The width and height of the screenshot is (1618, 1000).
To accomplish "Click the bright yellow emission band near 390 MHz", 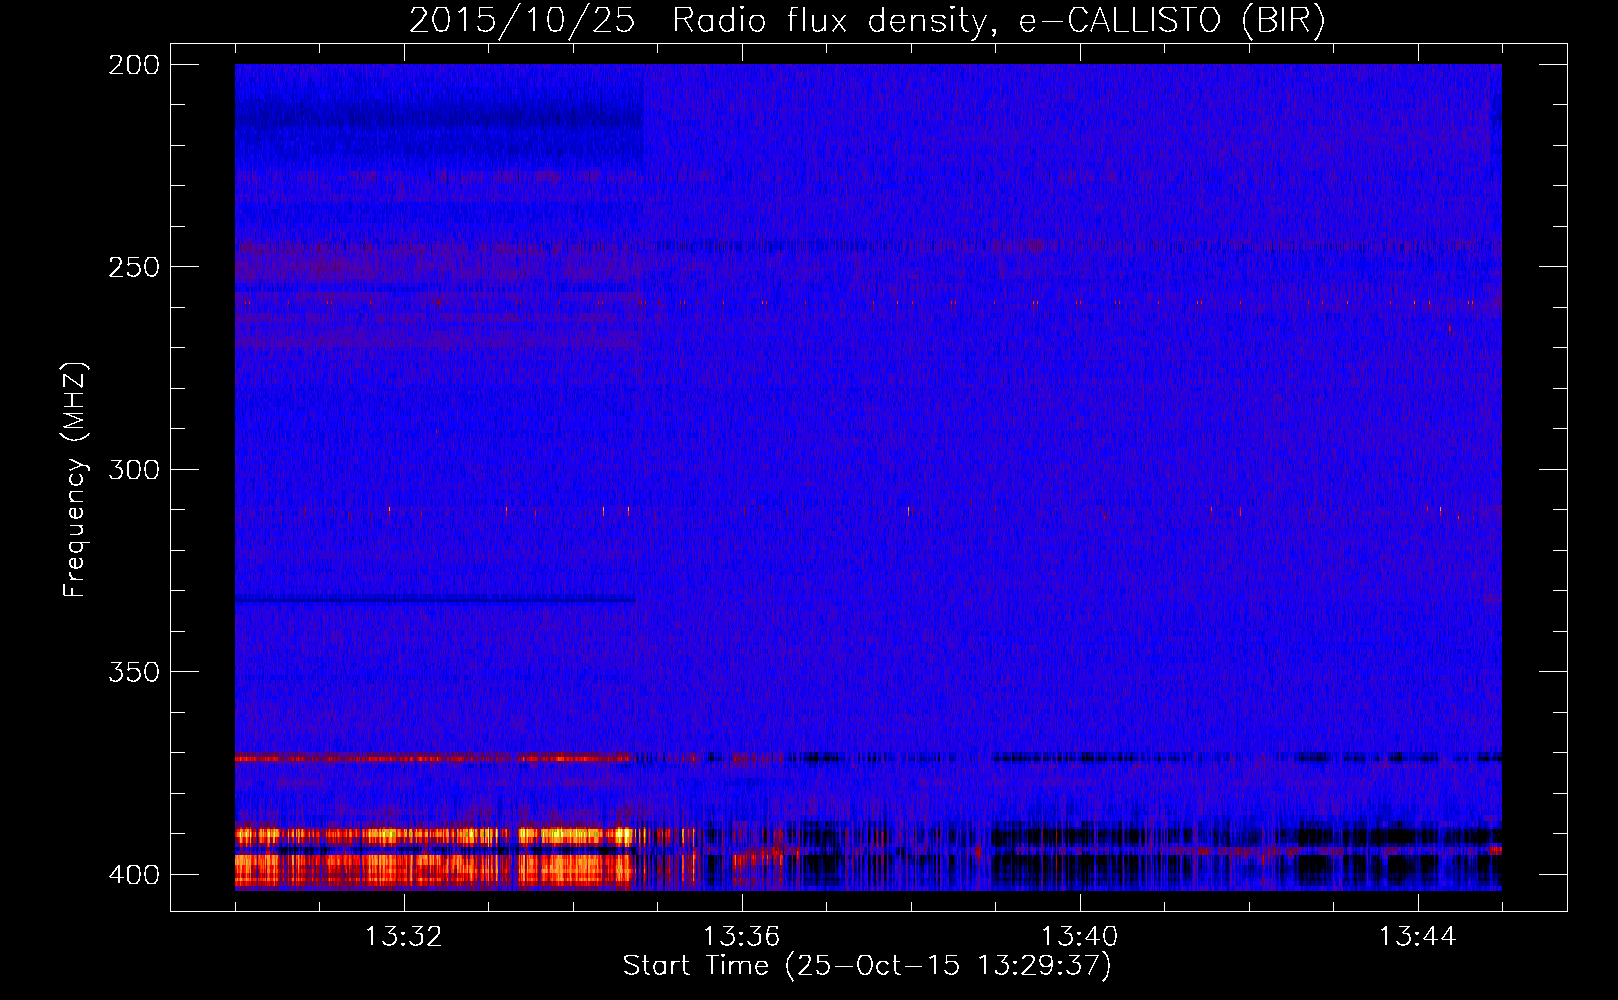I will [434, 836].
